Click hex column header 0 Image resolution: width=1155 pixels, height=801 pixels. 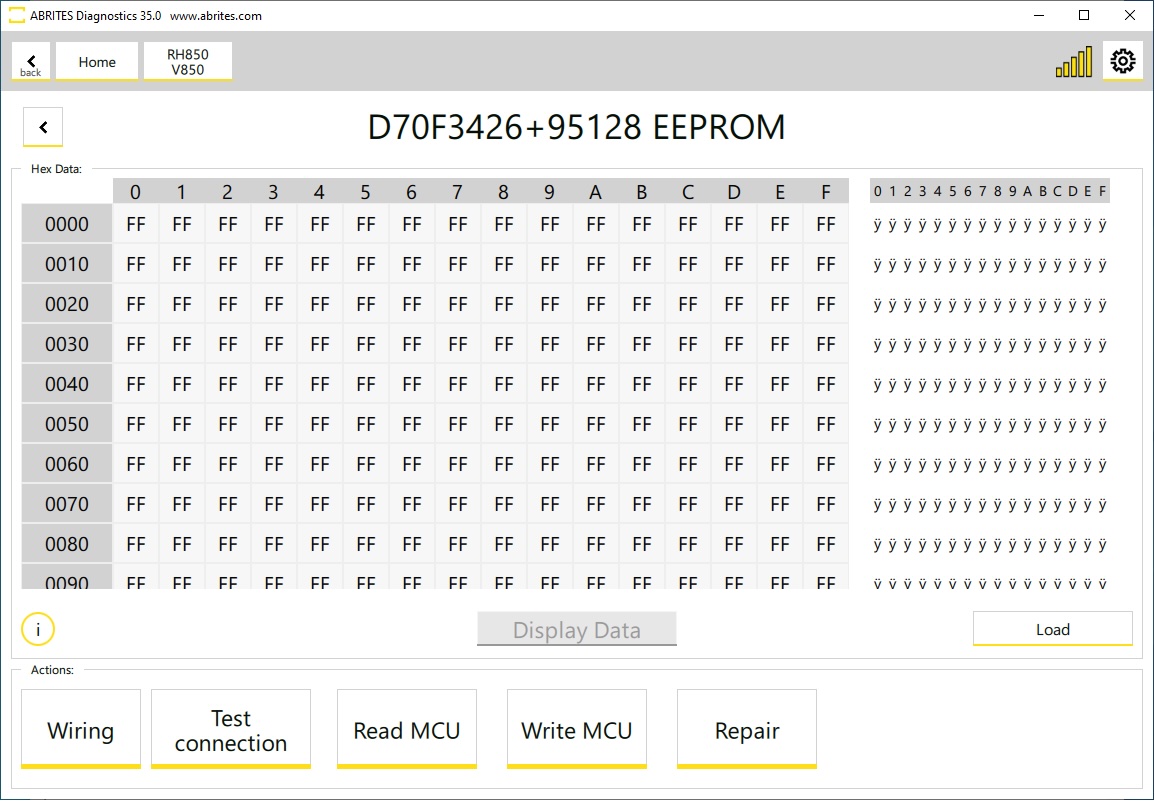pyautogui.click(x=136, y=192)
